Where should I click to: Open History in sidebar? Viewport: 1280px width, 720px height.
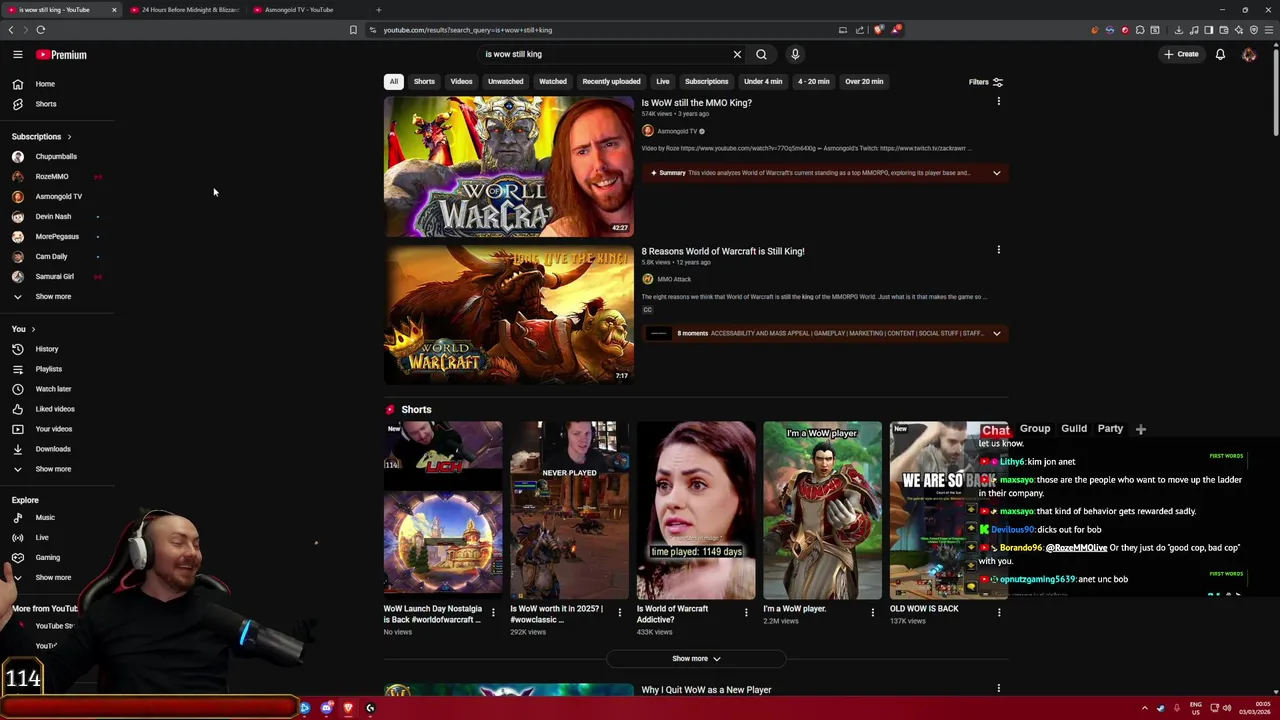(47, 349)
